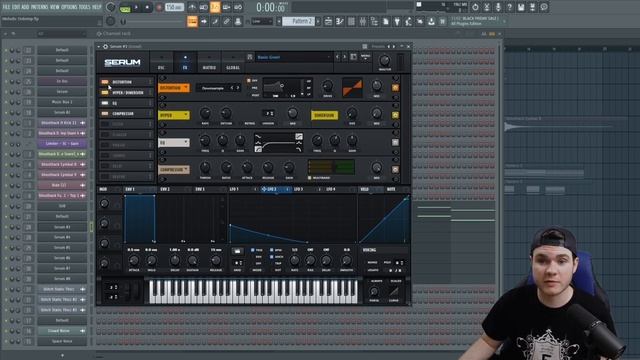Select the Crowd Noise channel button

(x=62, y=331)
